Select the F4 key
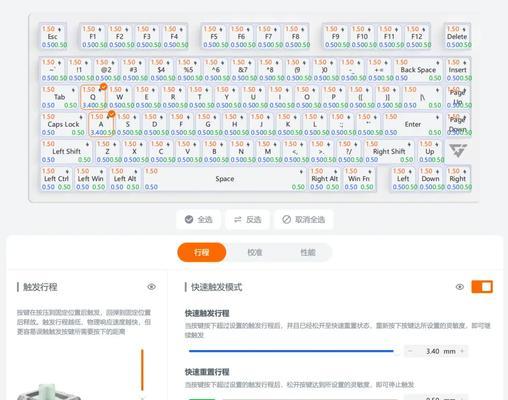Viewport: 508px width, 400px height. (174, 37)
